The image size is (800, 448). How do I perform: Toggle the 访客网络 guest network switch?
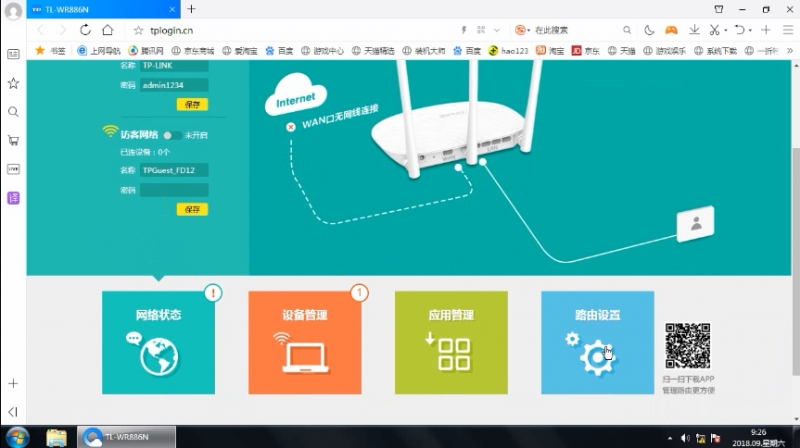tap(172, 135)
